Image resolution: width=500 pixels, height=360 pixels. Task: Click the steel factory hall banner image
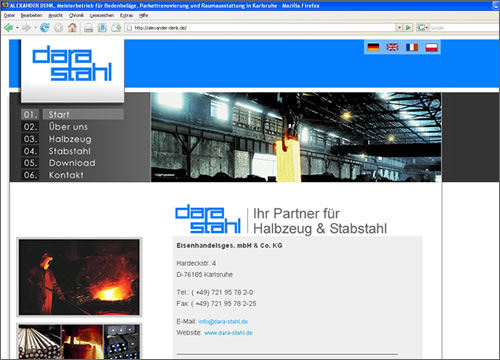point(296,137)
